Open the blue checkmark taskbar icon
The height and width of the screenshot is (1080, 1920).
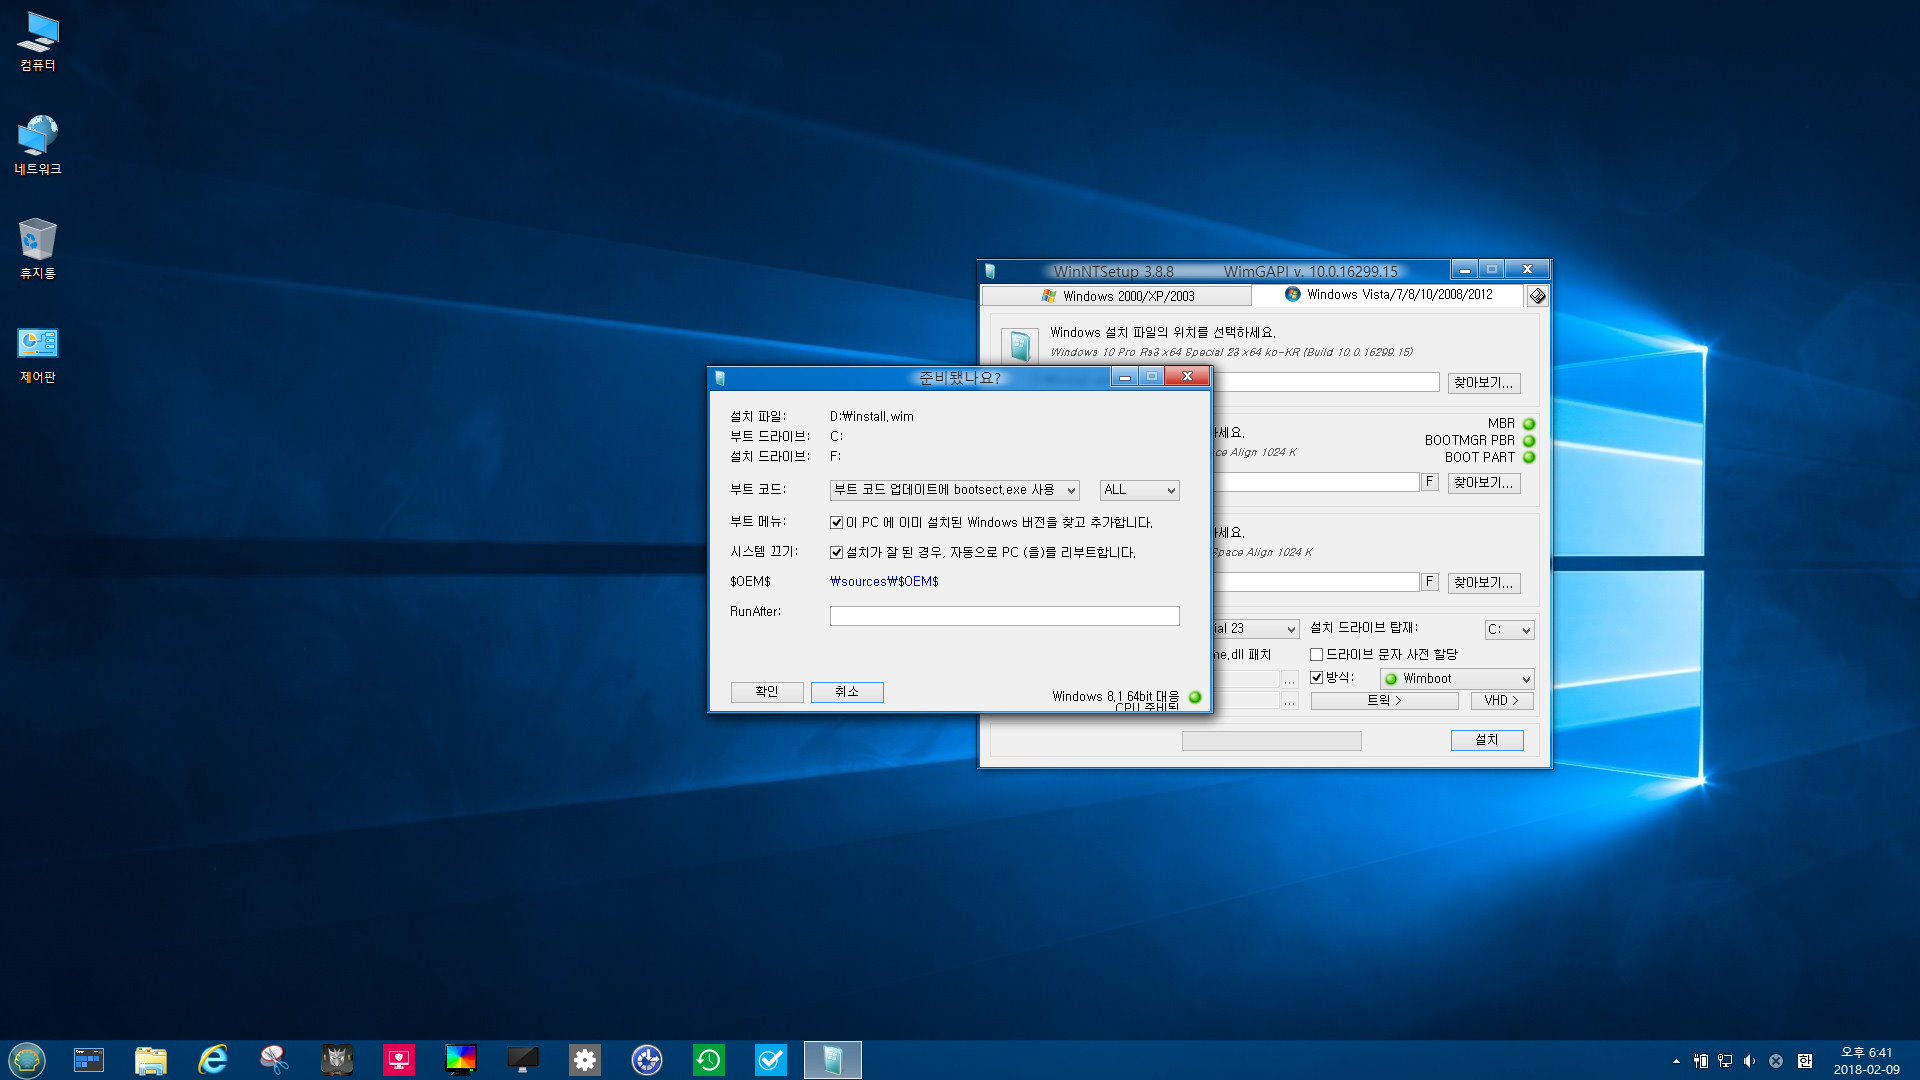point(771,1060)
